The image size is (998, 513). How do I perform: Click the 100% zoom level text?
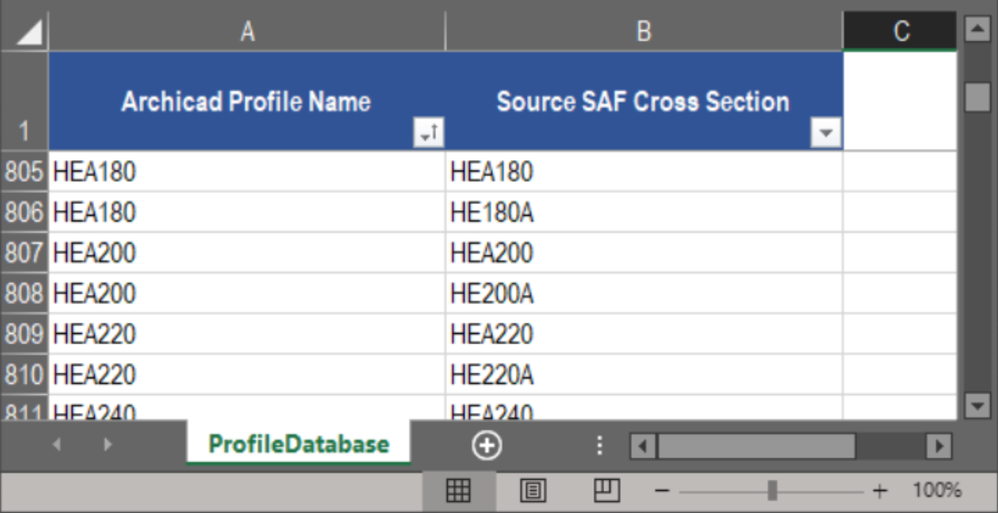point(936,491)
